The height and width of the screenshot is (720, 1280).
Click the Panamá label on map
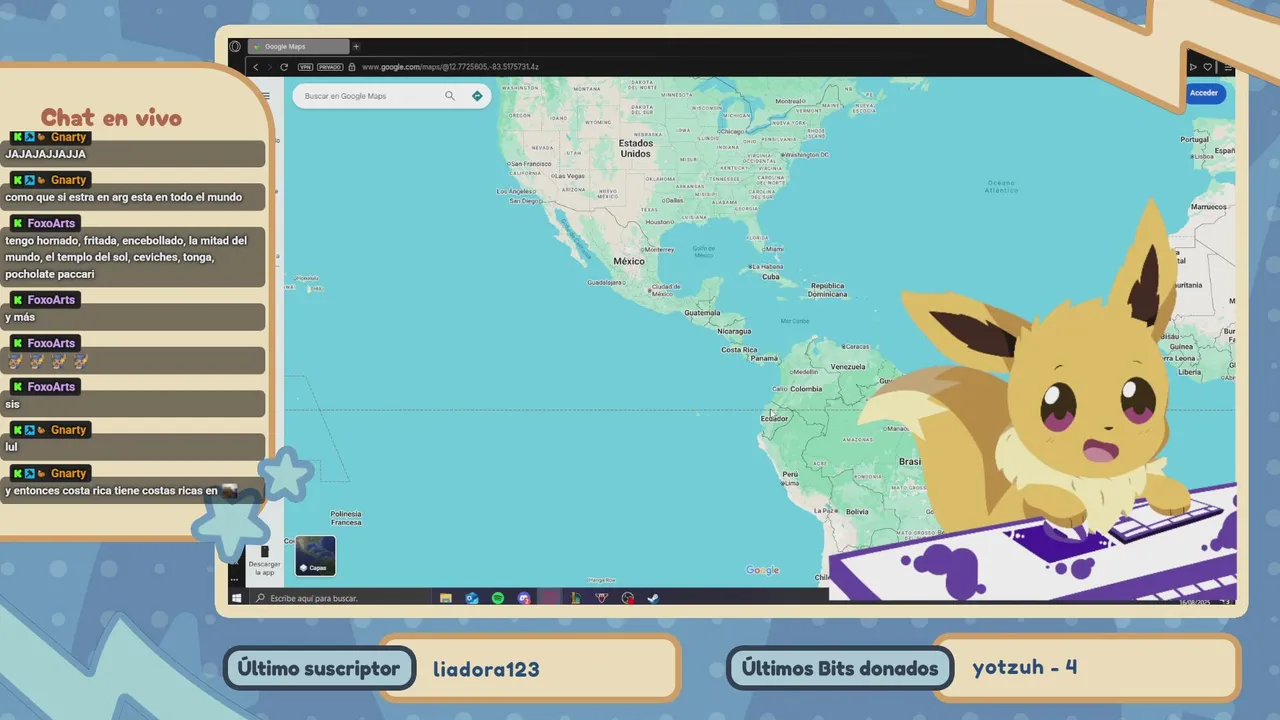pos(764,358)
